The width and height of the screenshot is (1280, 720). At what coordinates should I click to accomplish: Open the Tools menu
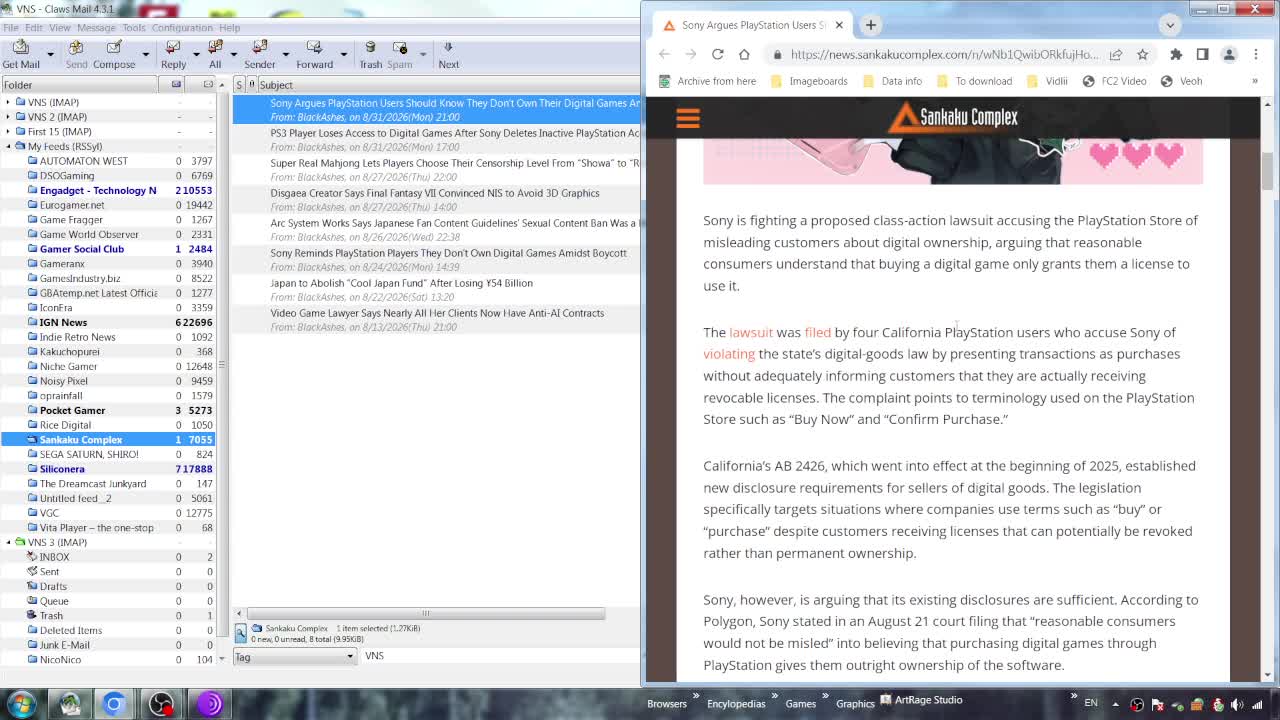134,28
